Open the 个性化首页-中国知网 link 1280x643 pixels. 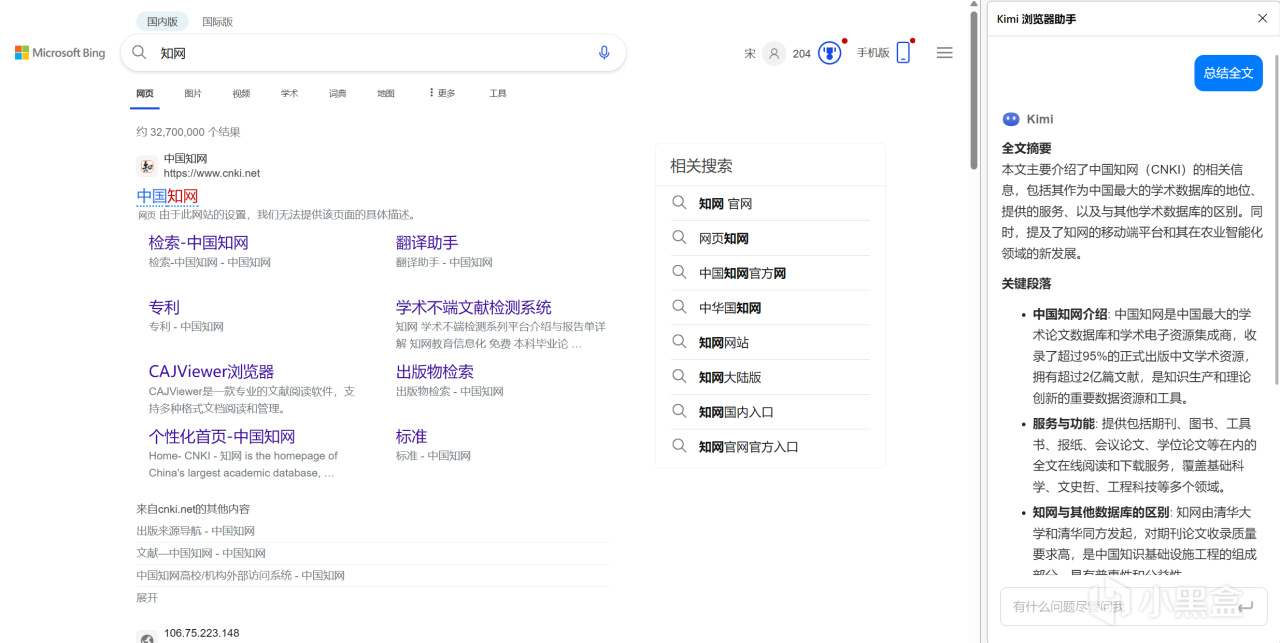pyautogui.click(x=222, y=436)
